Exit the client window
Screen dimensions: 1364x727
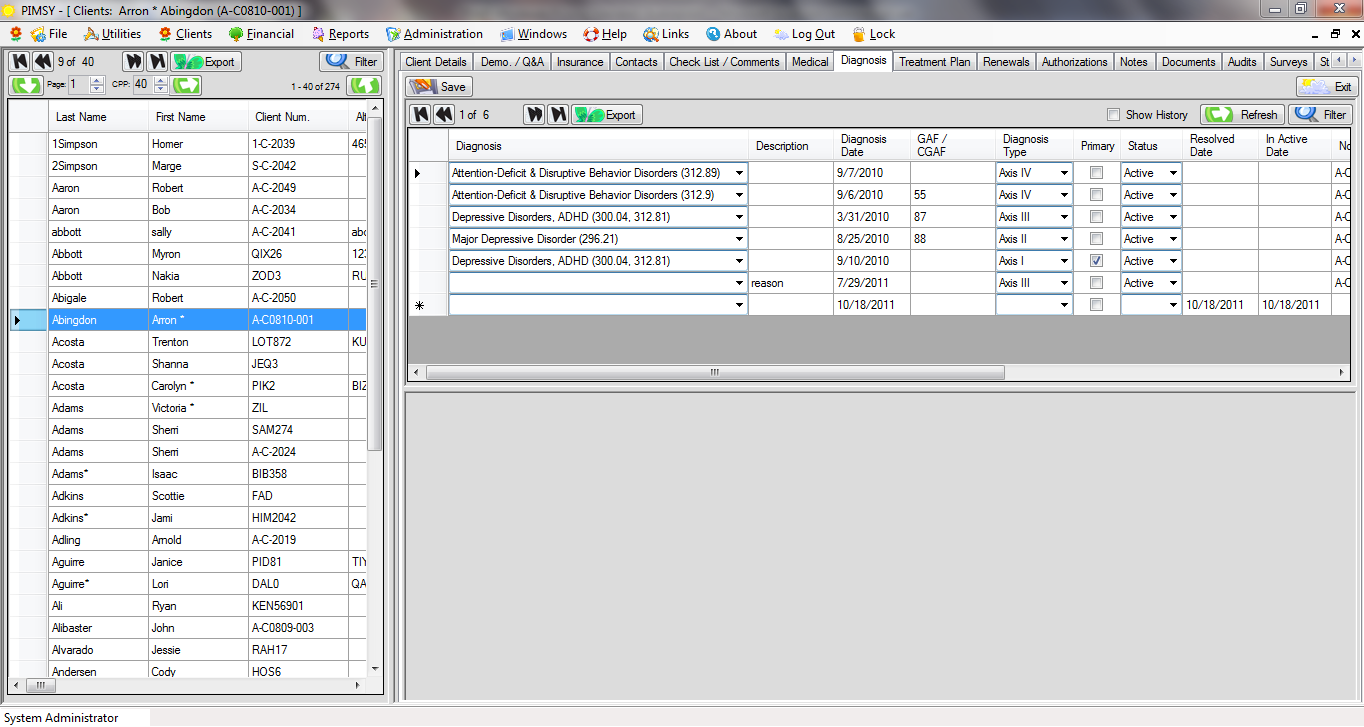(x=1327, y=86)
